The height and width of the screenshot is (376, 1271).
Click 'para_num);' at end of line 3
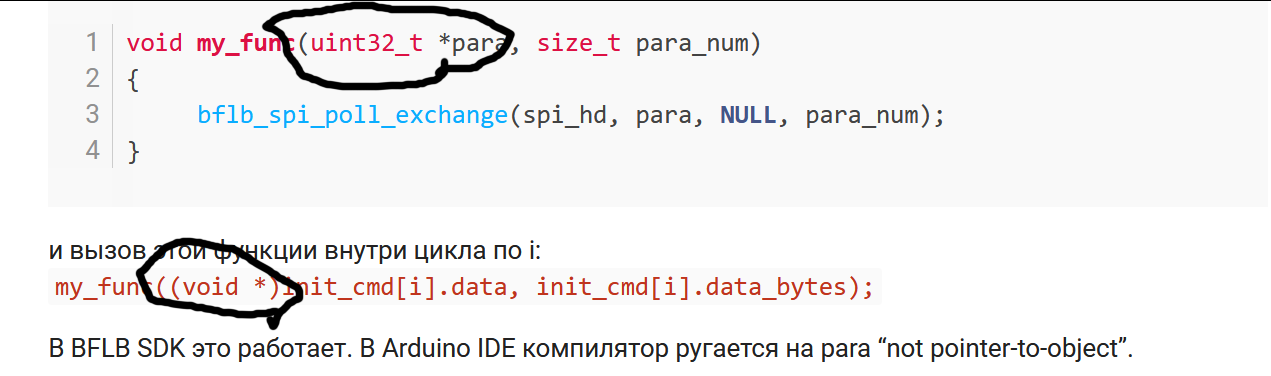874,116
